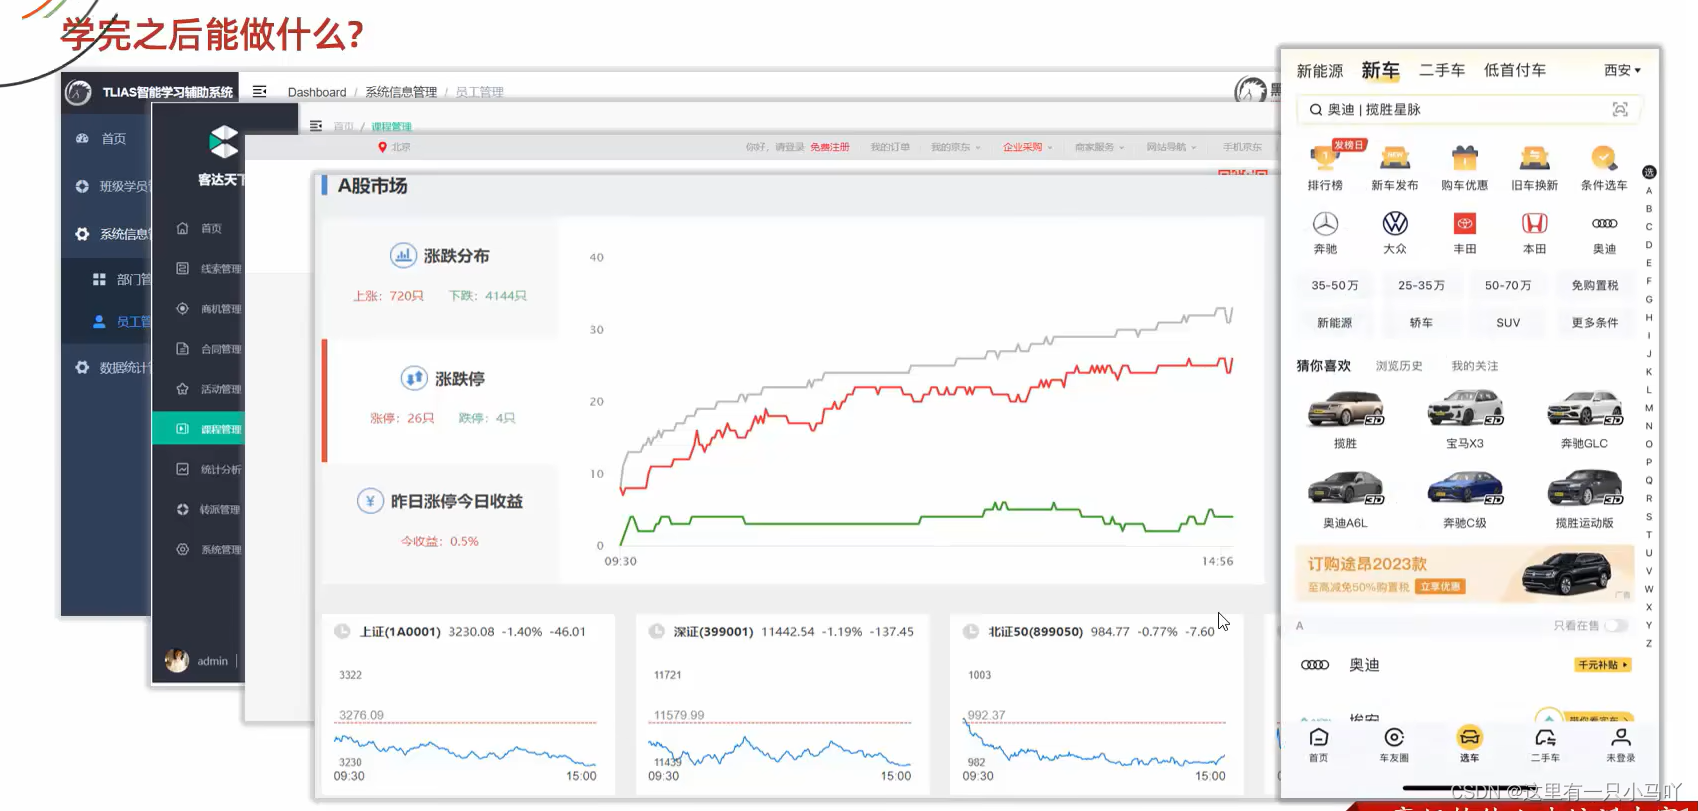1698x811 pixels.
Task: Open the 宝马X3 car thumbnail
Action: pyautogui.click(x=1465, y=409)
